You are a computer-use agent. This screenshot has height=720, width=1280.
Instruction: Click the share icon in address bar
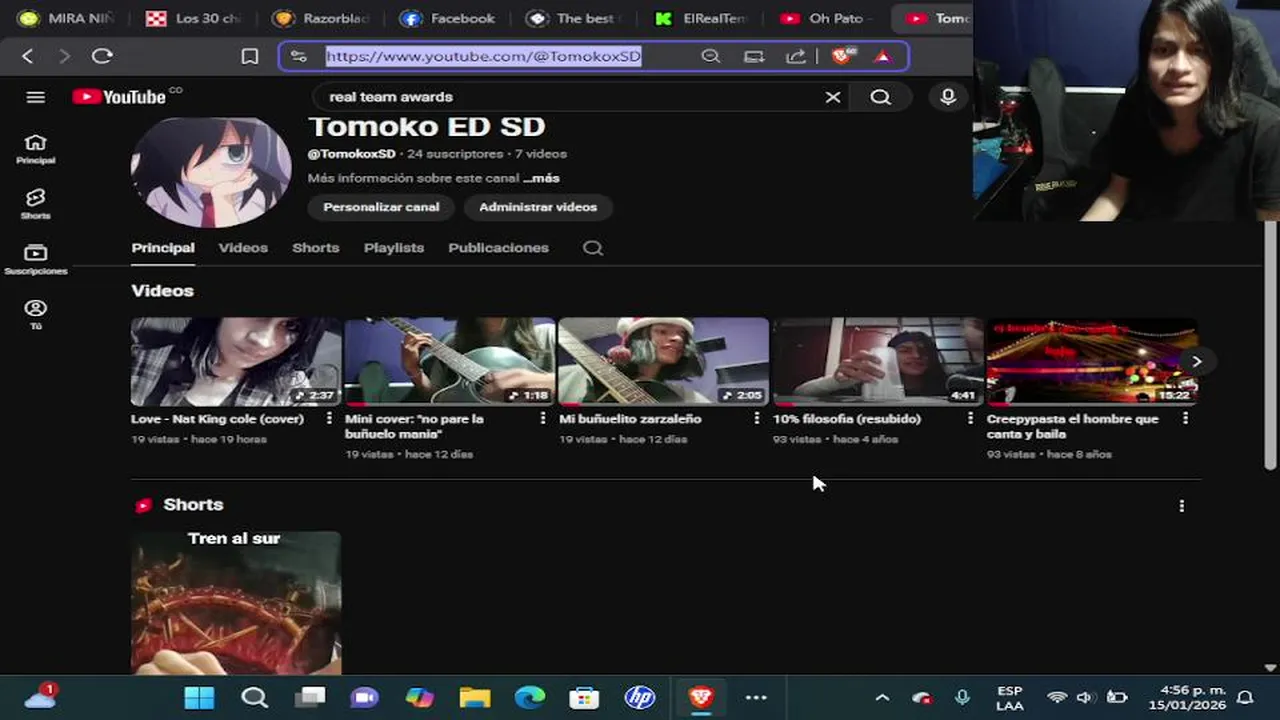point(796,56)
